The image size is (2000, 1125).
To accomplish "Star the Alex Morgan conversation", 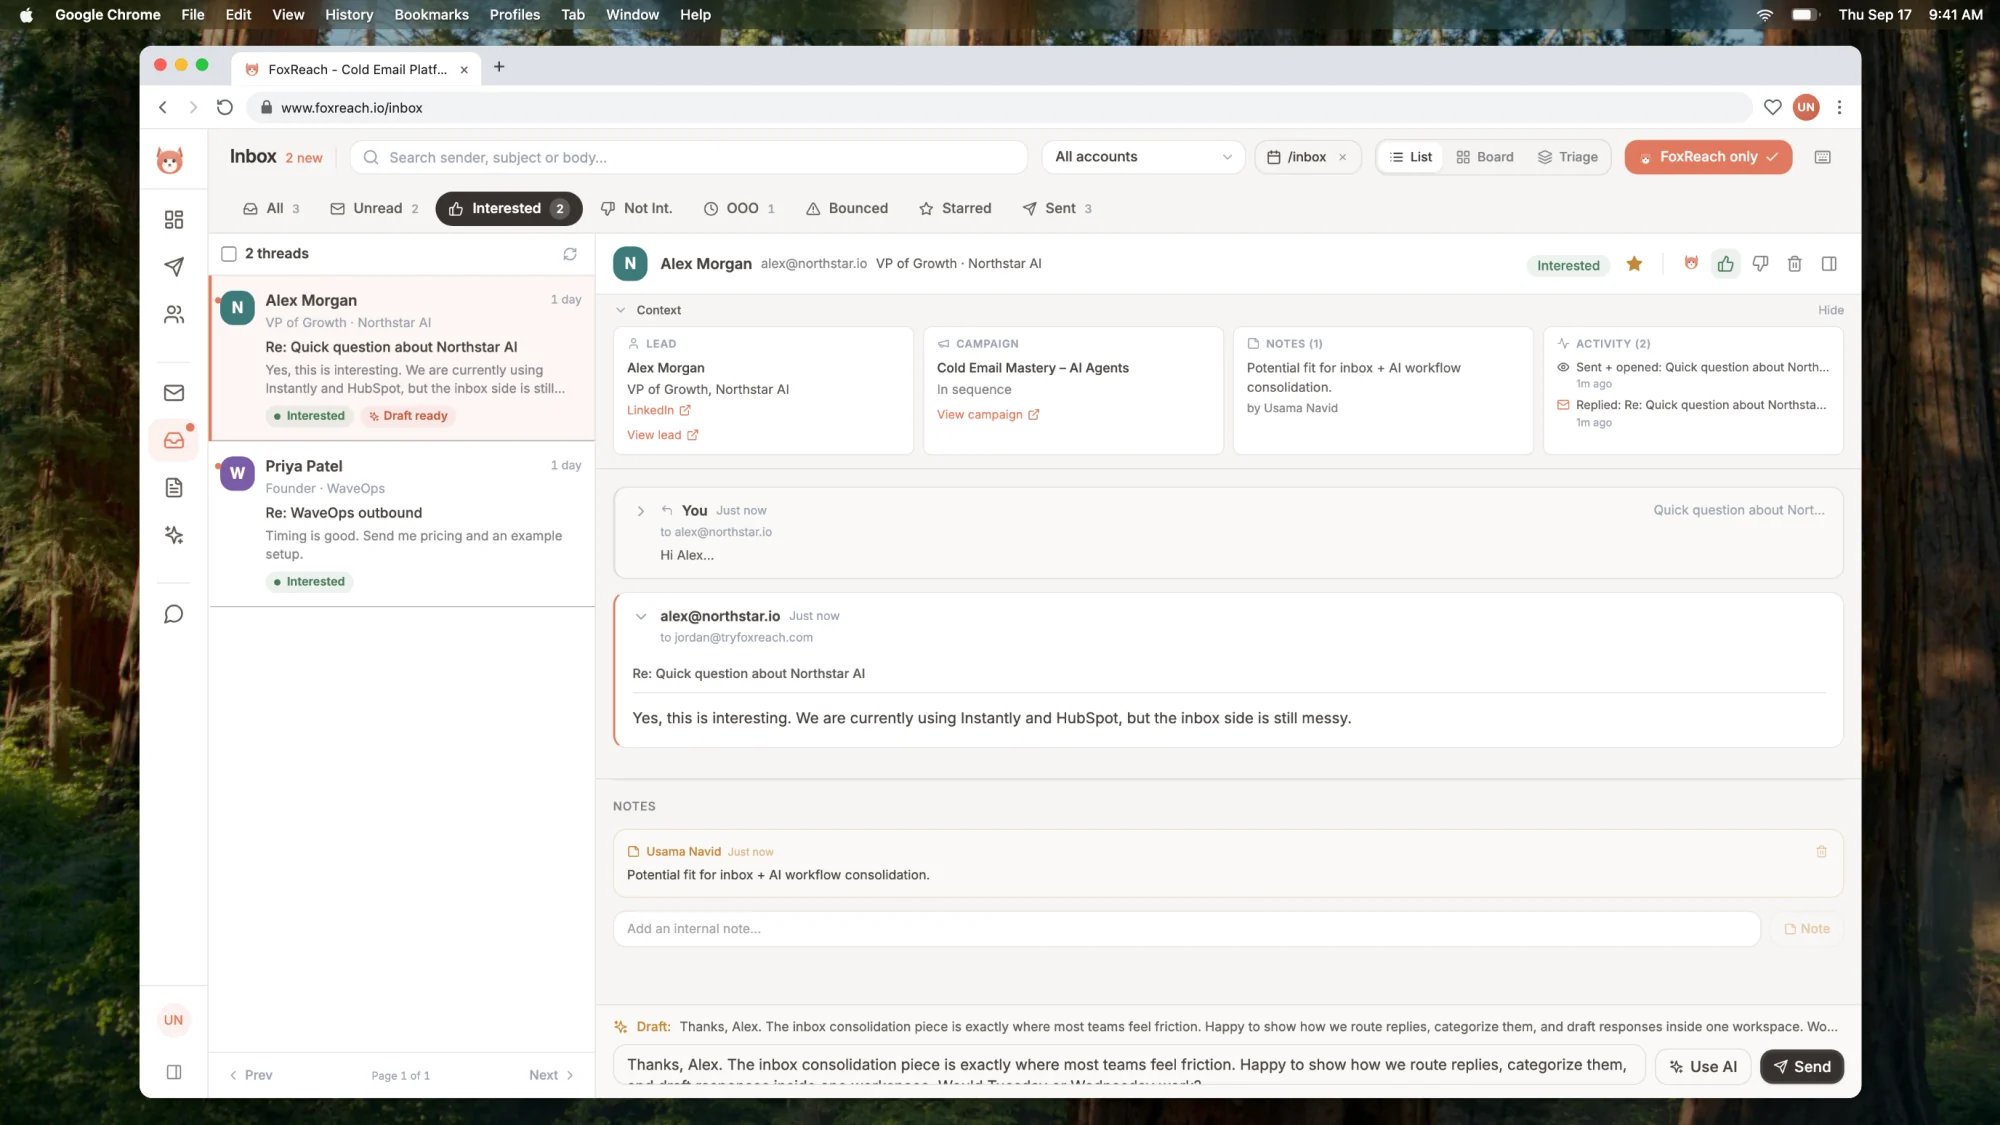I will pos(1634,264).
